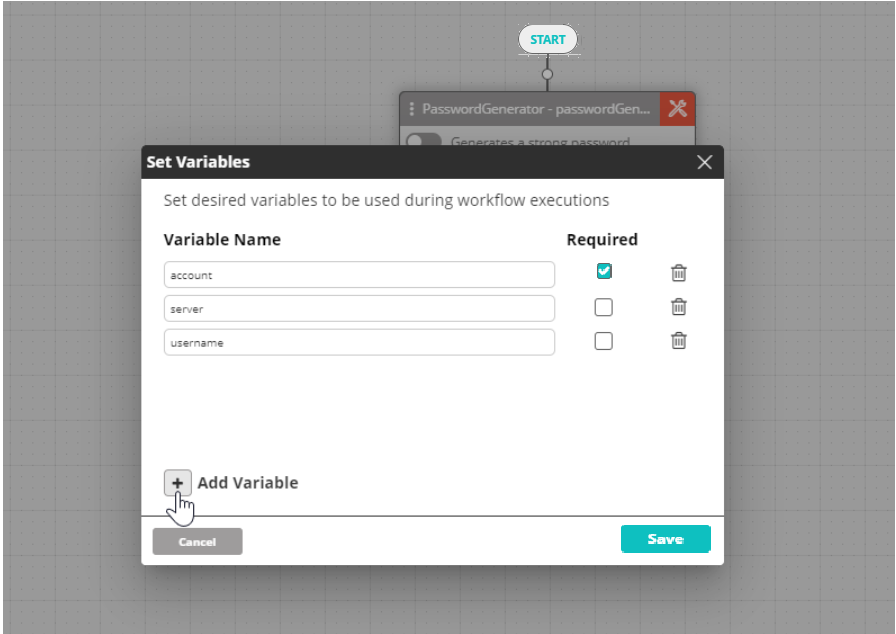Click the account variable name field
Viewport: 896px width, 634px height.
pyautogui.click(x=359, y=275)
